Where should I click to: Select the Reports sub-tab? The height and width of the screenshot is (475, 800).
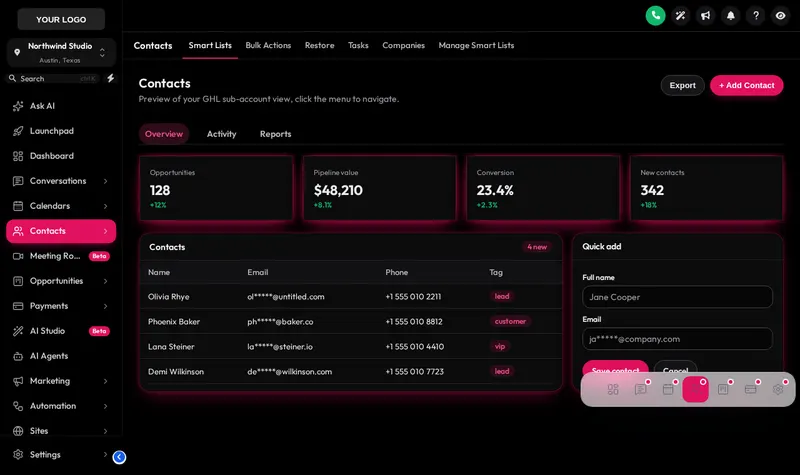point(276,134)
